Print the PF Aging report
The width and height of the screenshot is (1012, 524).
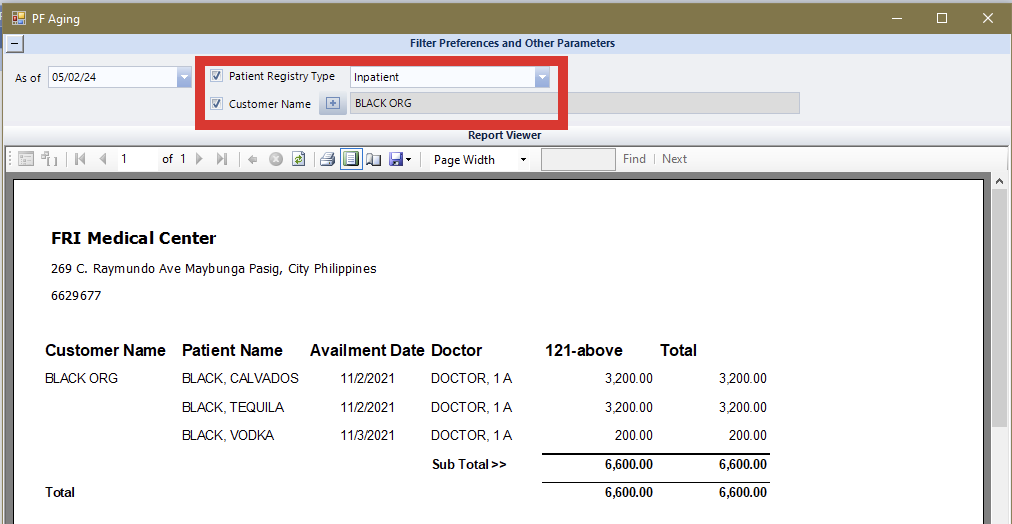pyautogui.click(x=327, y=159)
